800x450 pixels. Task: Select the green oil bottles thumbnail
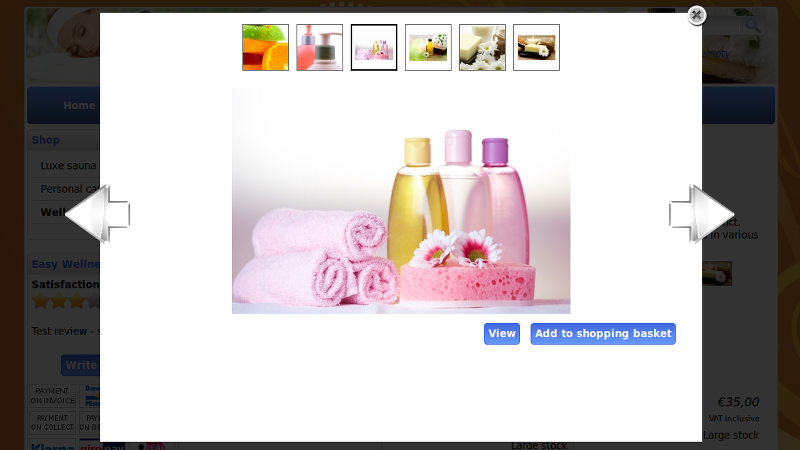pyautogui.click(x=428, y=48)
